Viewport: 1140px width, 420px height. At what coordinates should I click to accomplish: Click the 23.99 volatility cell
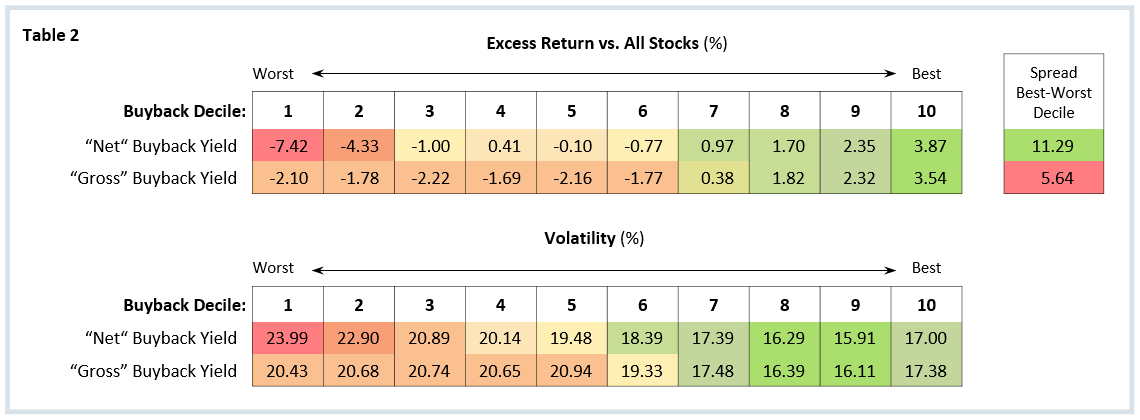click(x=287, y=339)
